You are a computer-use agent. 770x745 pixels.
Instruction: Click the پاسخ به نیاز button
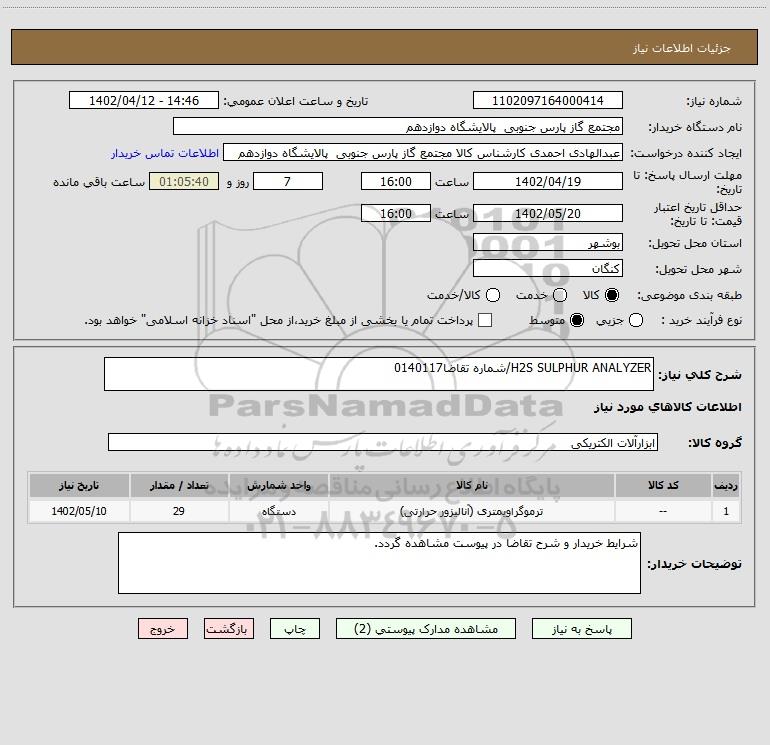pos(581,629)
